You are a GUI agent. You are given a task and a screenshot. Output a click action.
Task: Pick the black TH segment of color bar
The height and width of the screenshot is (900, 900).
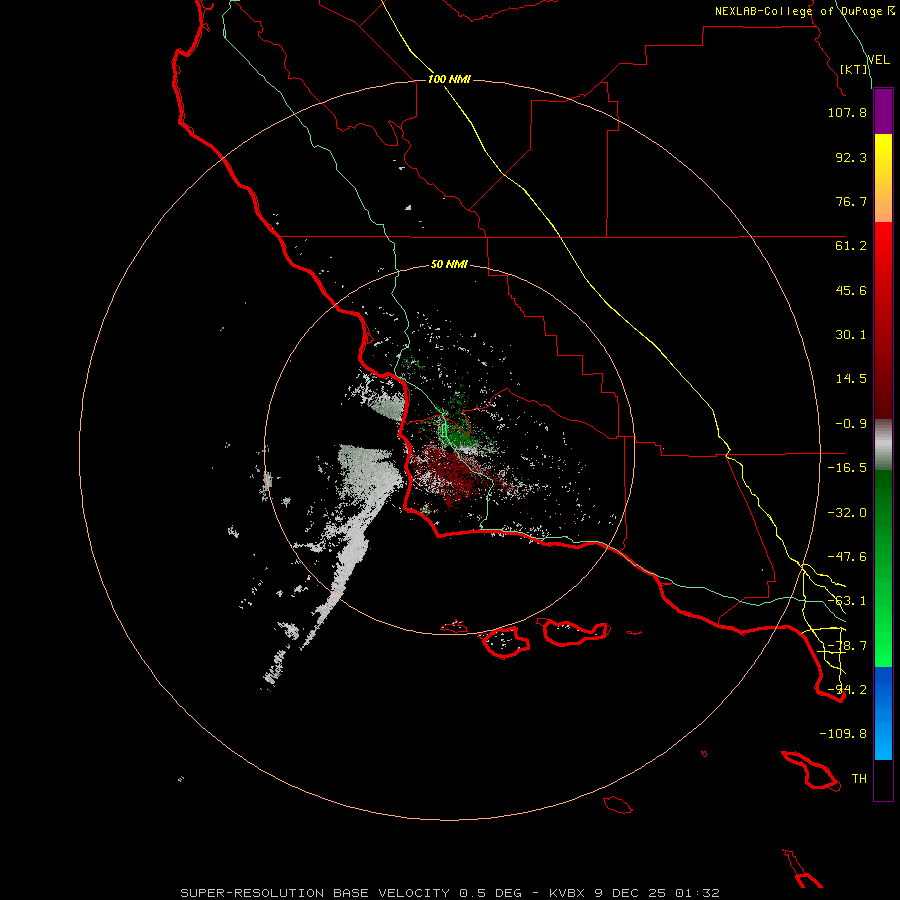pos(883,780)
